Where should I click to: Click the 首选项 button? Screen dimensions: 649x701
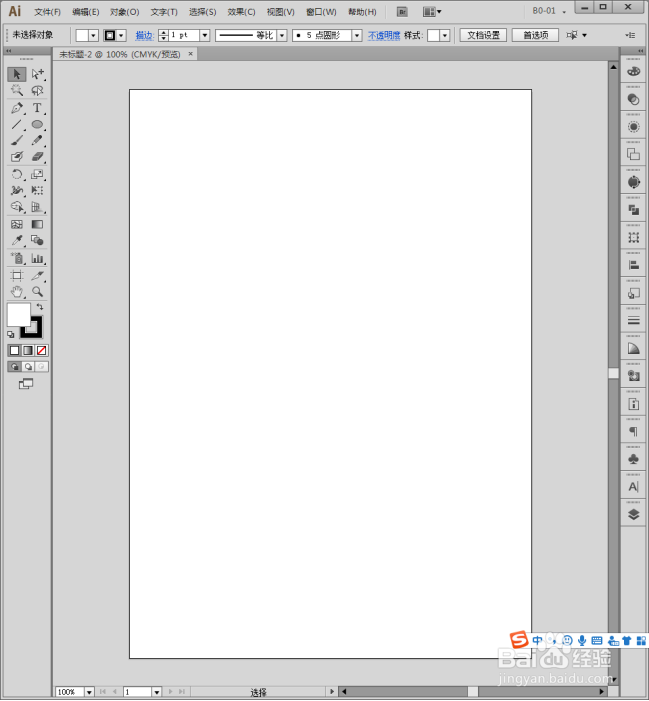pyautogui.click(x=535, y=35)
